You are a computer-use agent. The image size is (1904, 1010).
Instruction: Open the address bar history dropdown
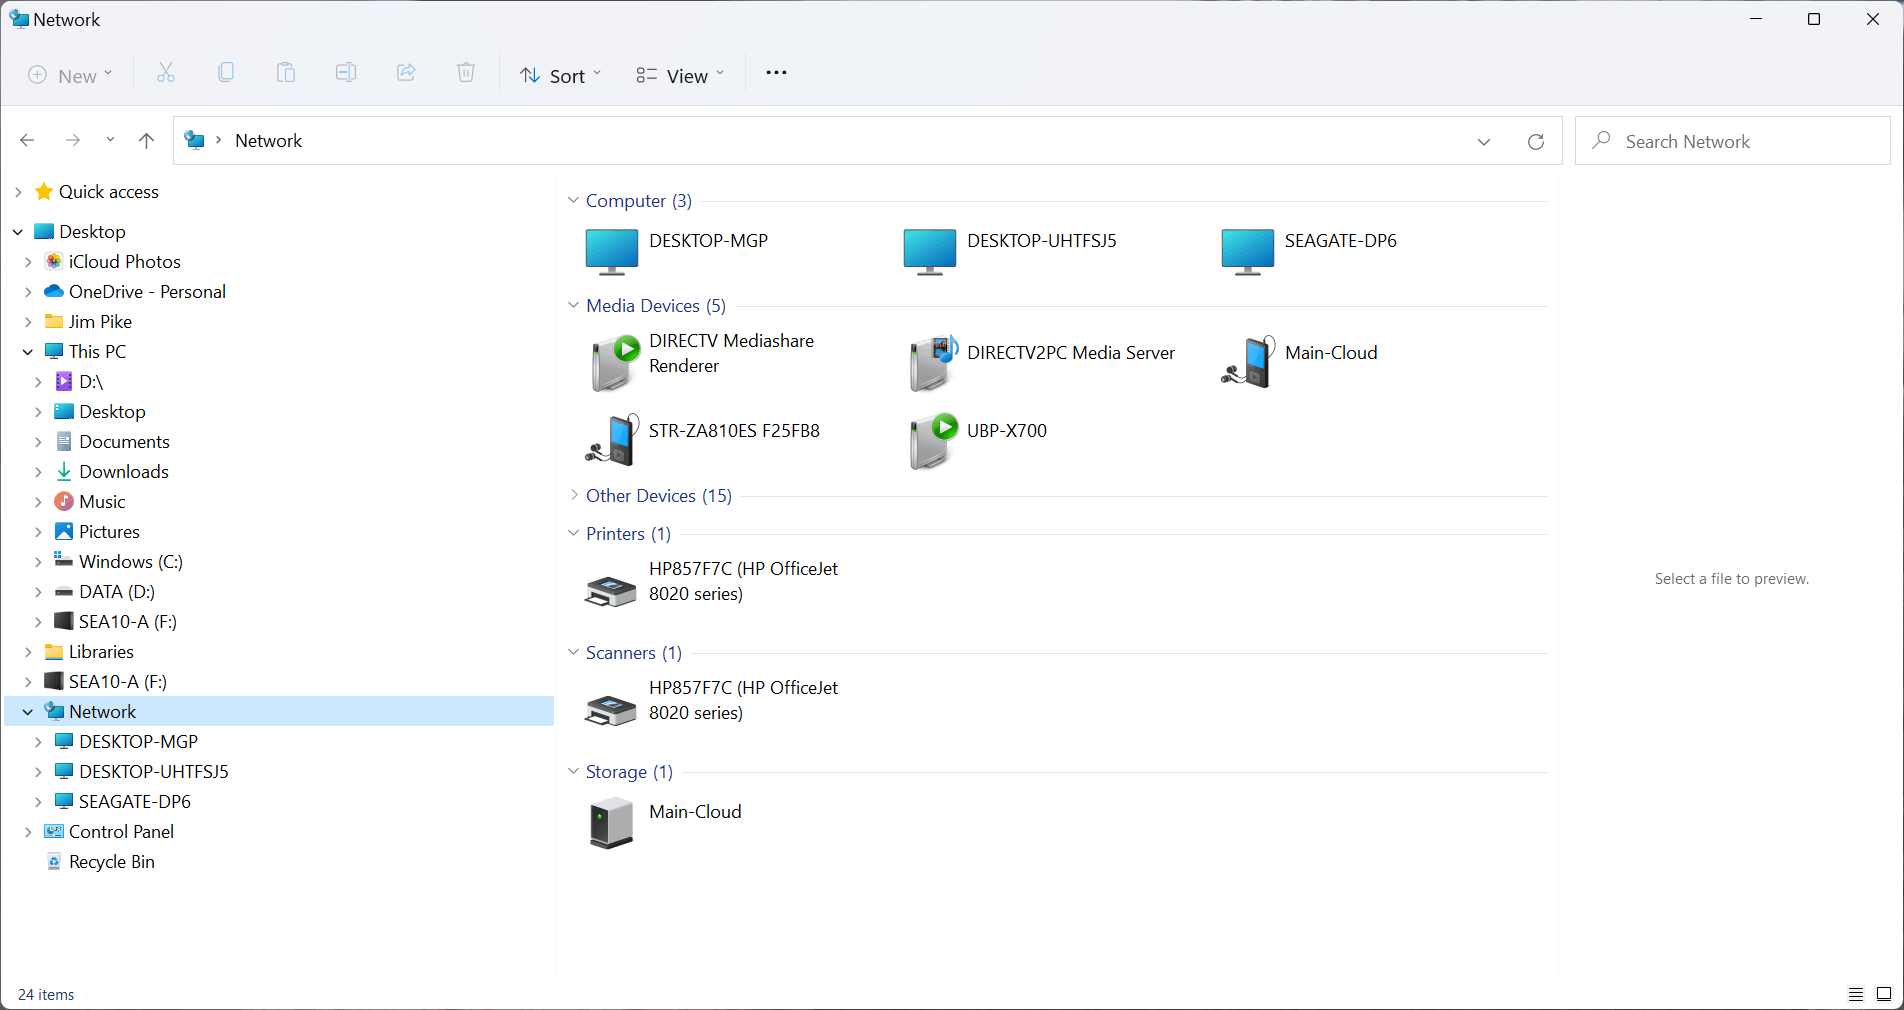click(x=1484, y=141)
